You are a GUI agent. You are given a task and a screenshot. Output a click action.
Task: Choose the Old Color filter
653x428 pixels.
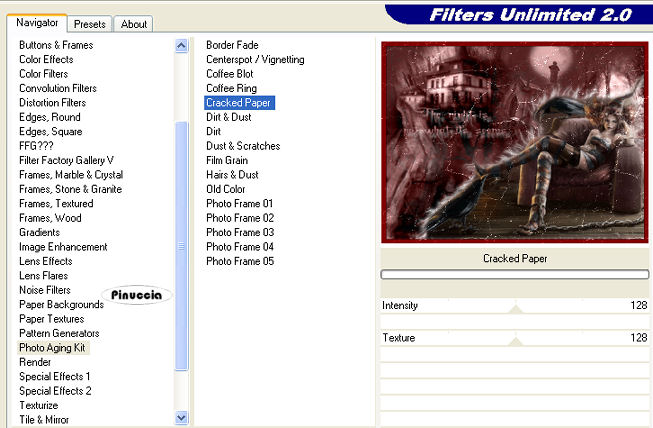pos(226,189)
